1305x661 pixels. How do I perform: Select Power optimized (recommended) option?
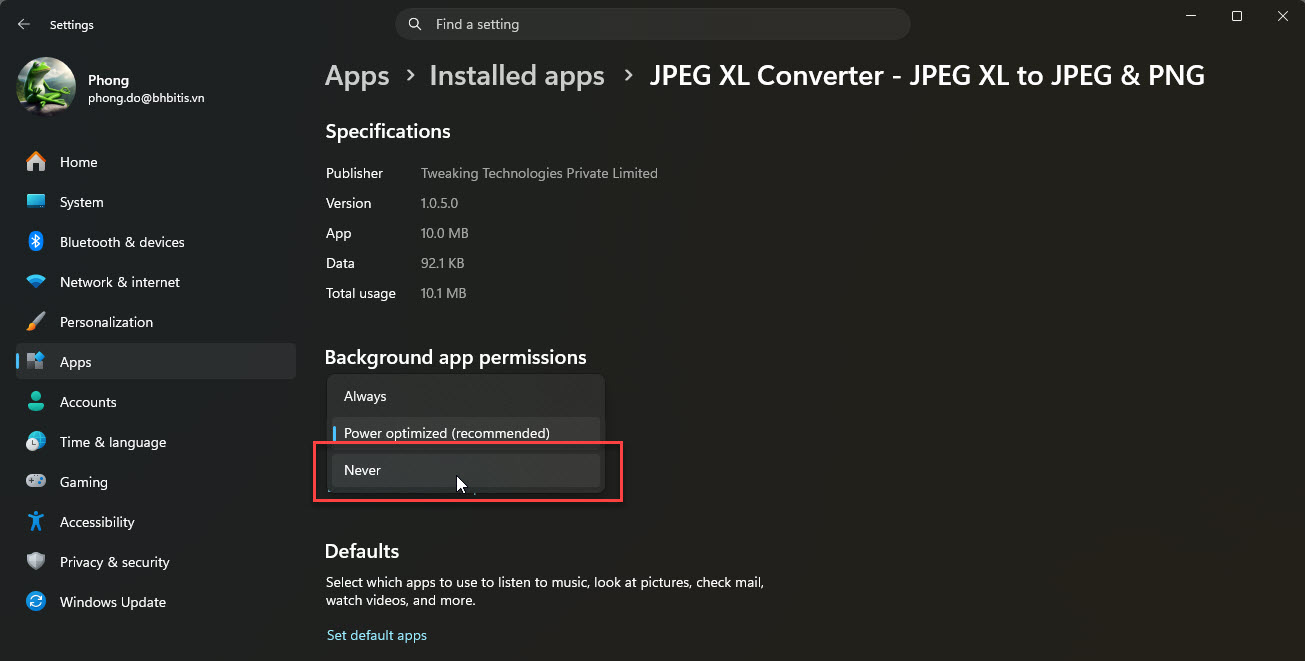coord(466,433)
